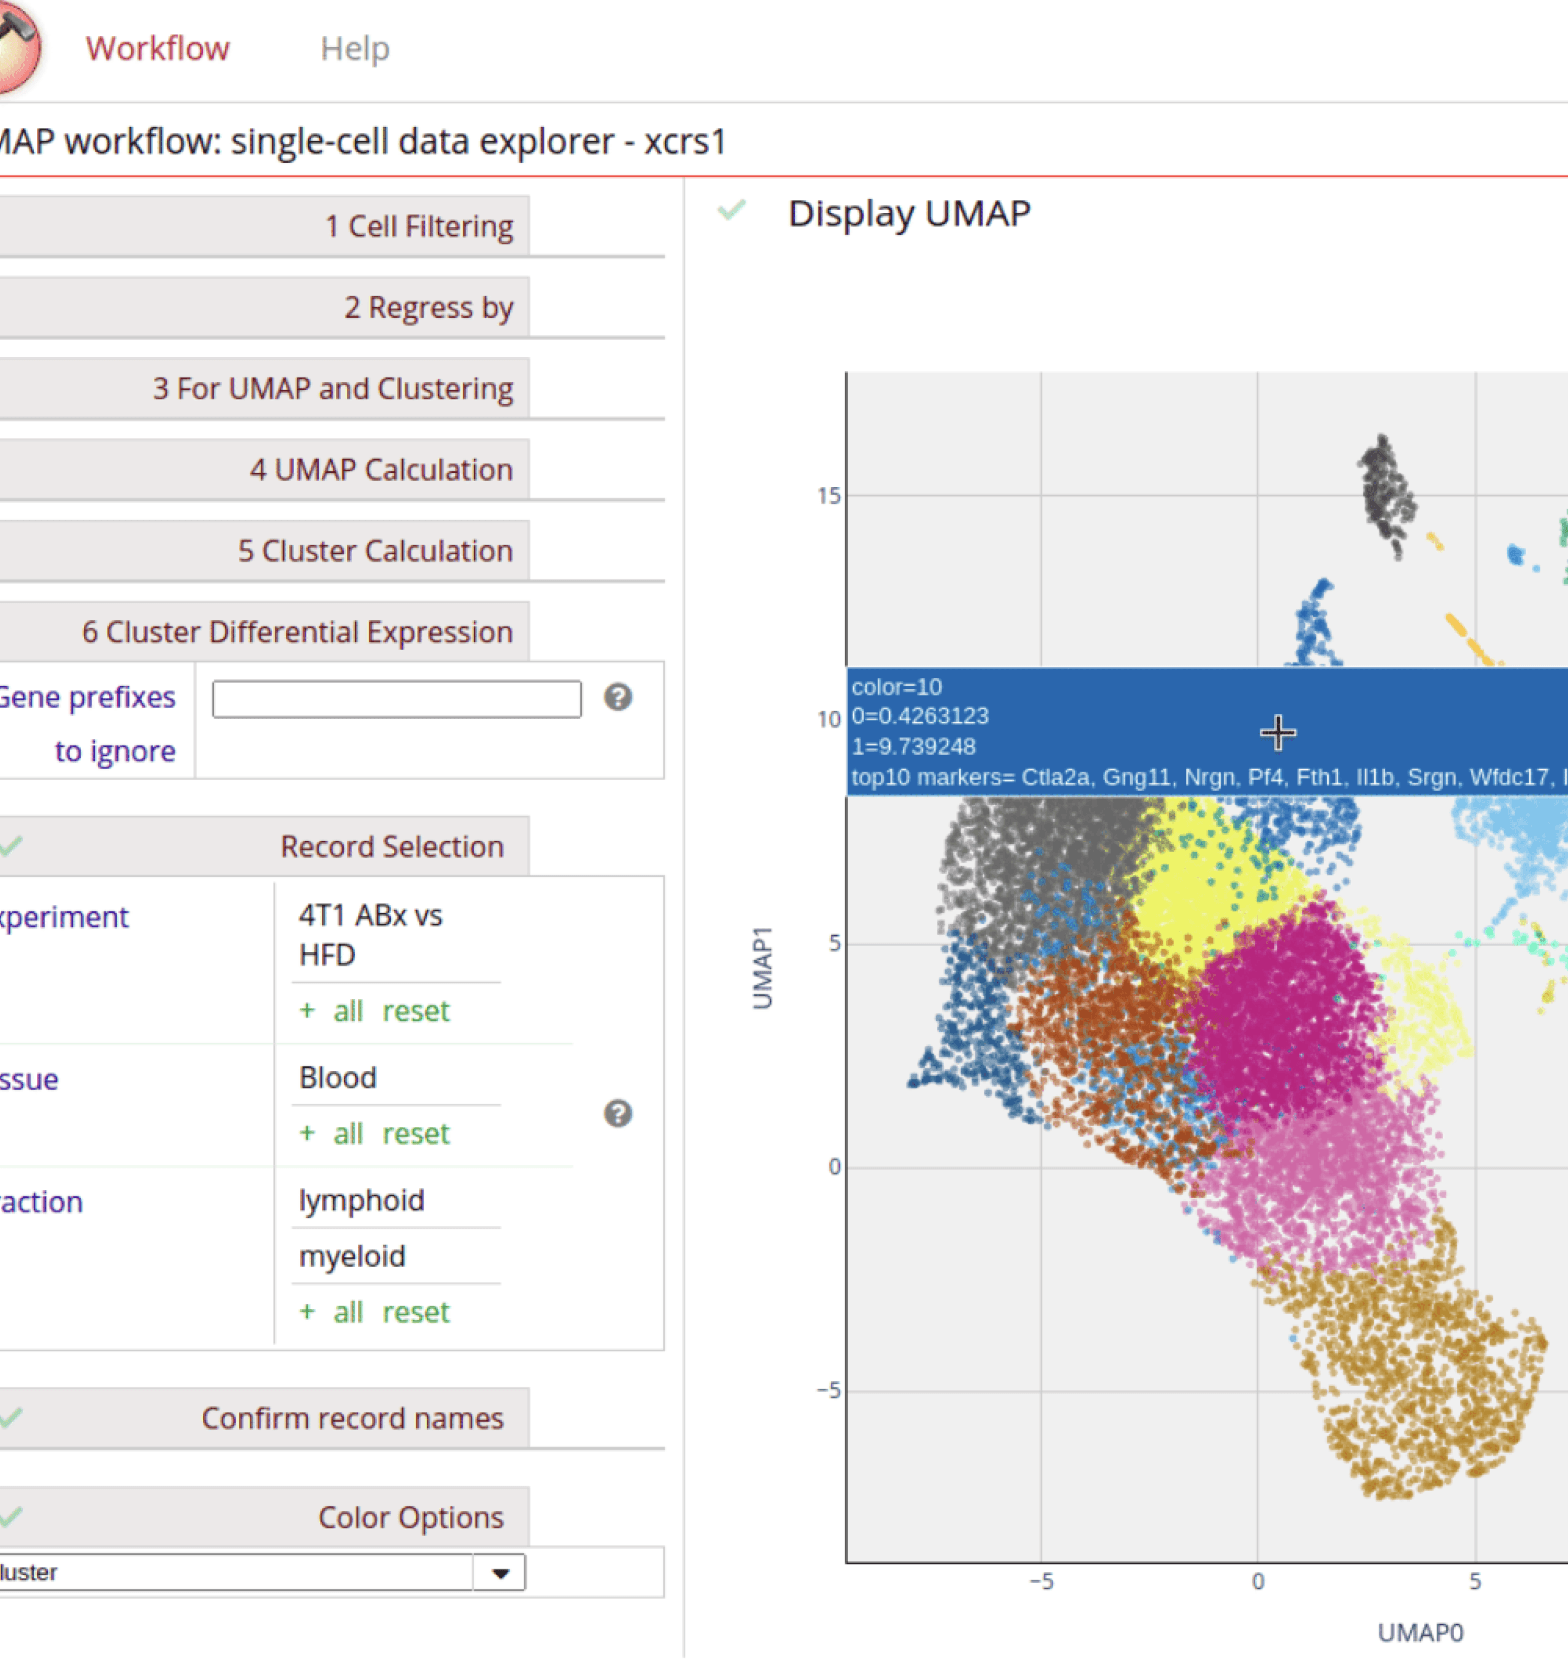Expand the Confirm record names section
The image size is (1568, 1666).
(263, 1417)
